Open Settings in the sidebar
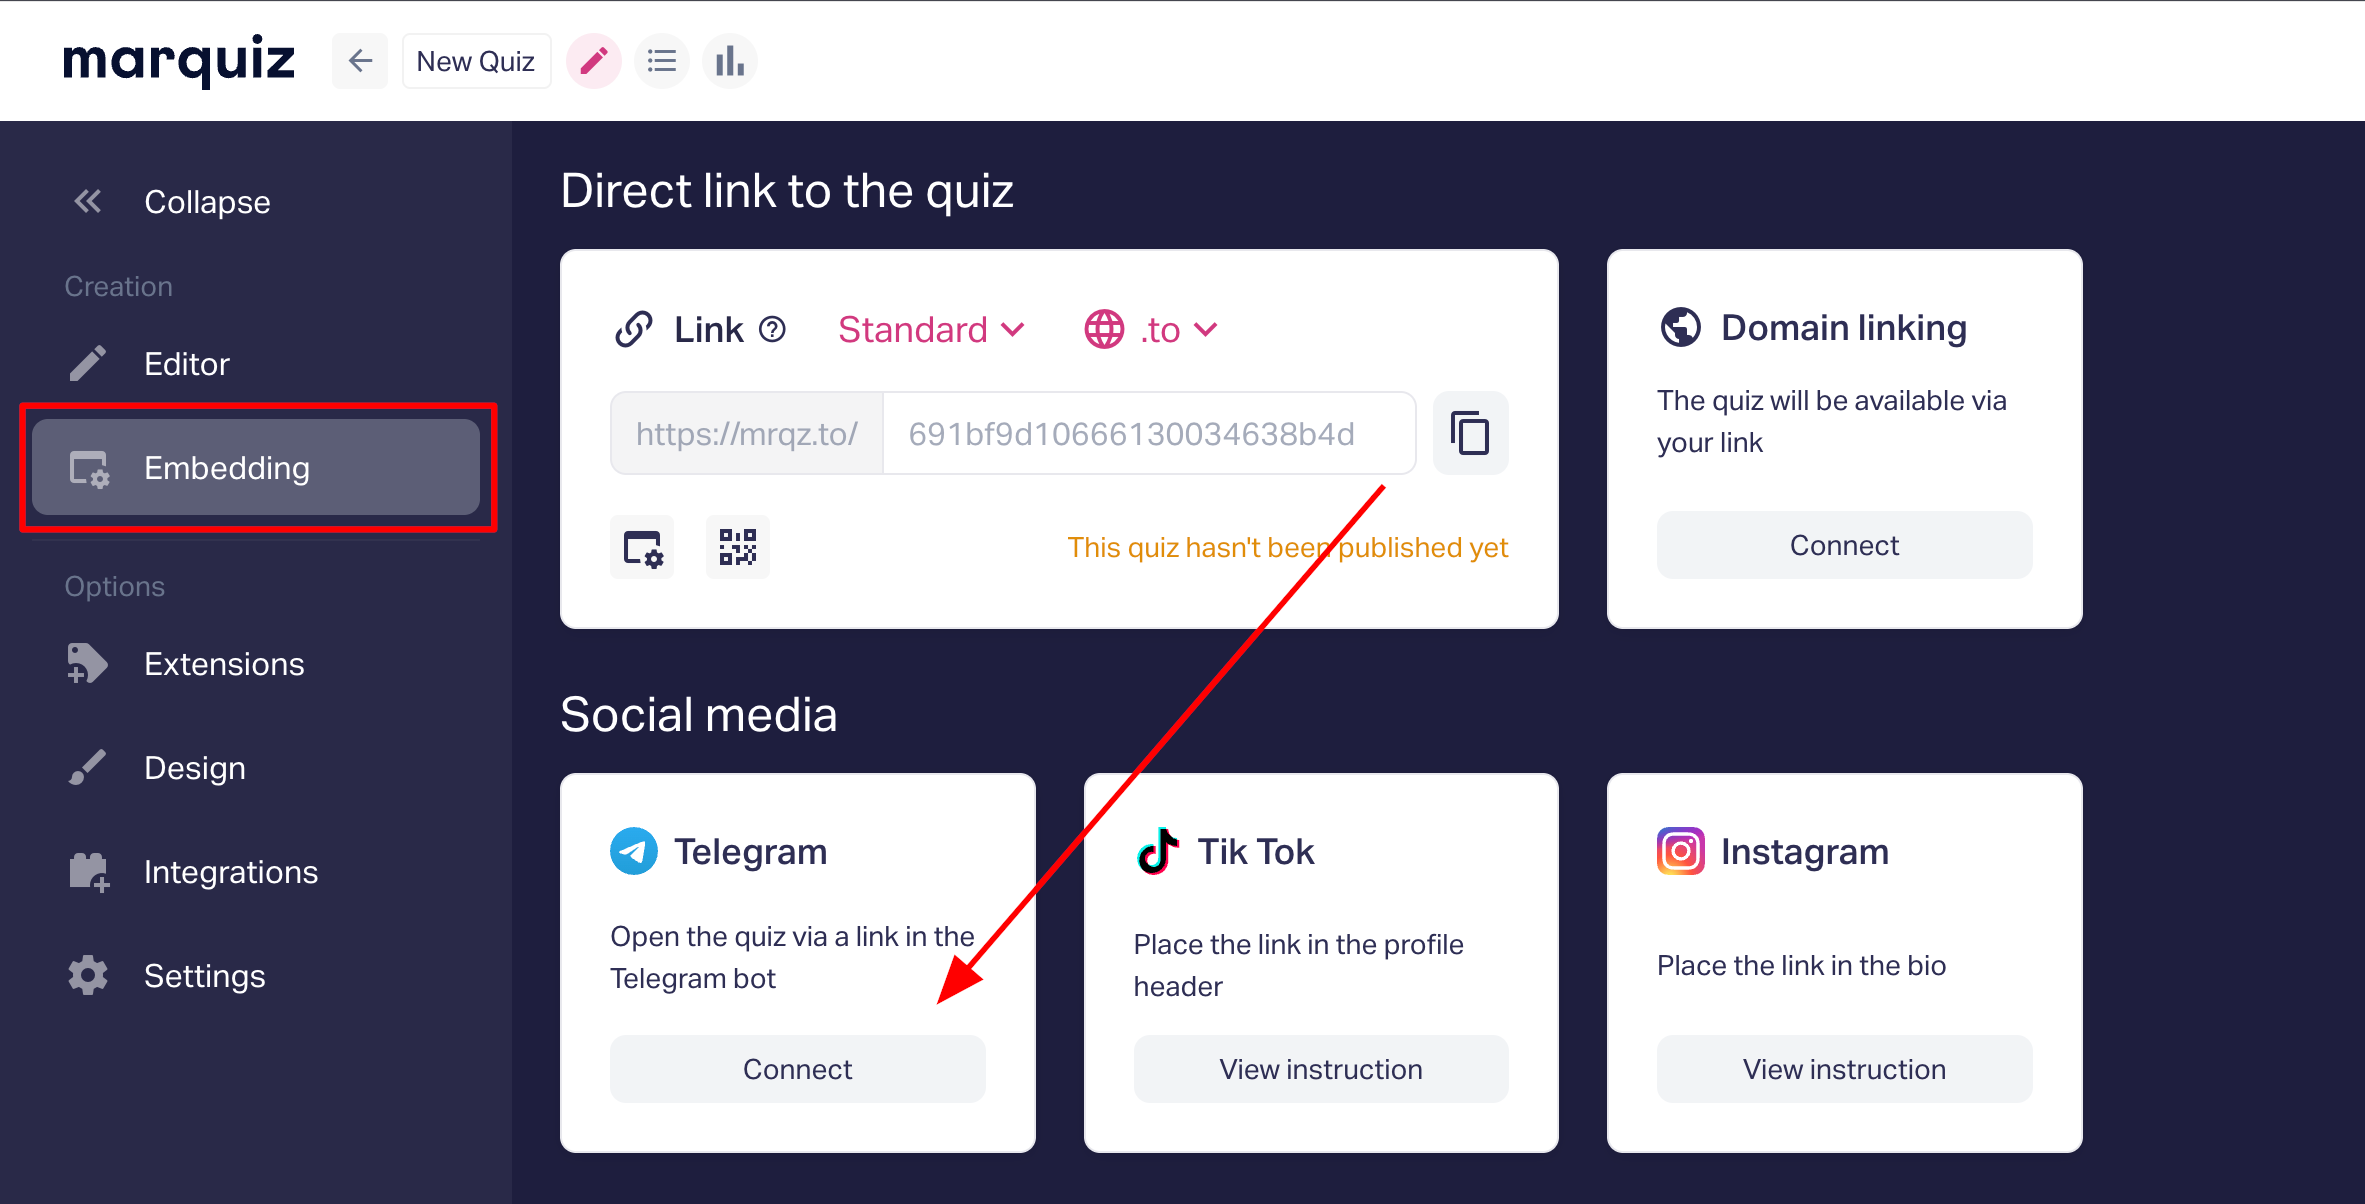This screenshot has width=2365, height=1204. tap(205, 976)
